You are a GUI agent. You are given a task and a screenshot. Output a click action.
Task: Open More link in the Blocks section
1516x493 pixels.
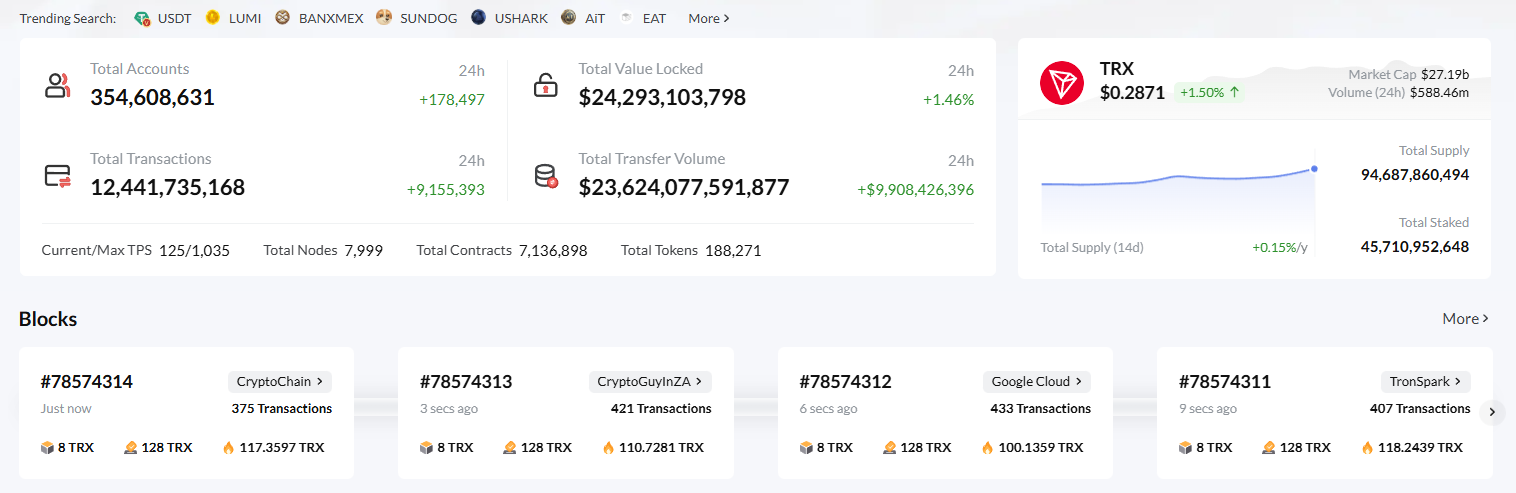(1465, 319)
